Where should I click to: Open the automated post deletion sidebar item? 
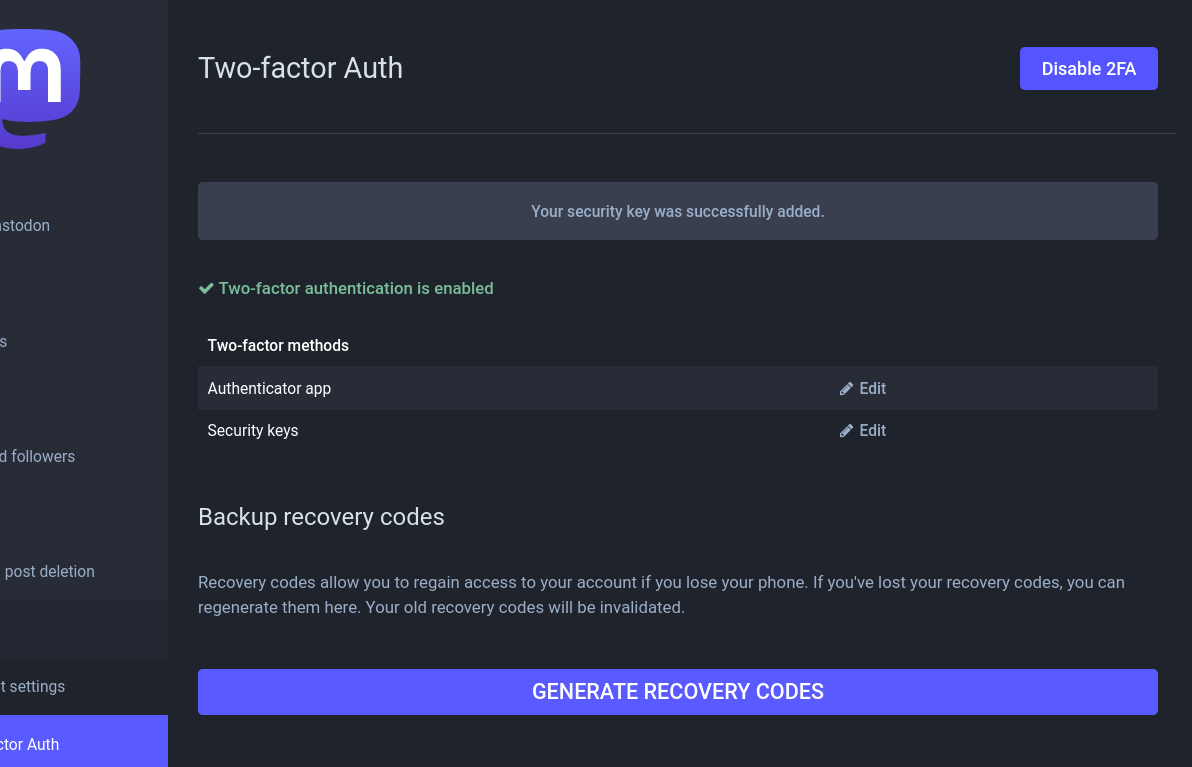pos(47,572)
